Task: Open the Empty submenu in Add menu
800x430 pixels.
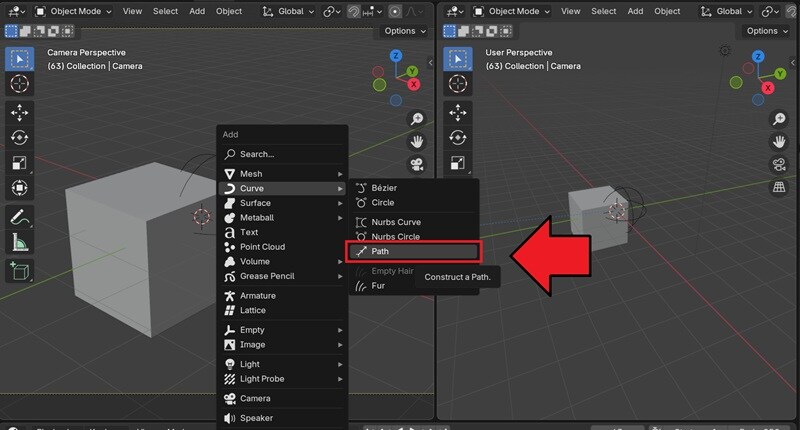Action: click(283, 330)
